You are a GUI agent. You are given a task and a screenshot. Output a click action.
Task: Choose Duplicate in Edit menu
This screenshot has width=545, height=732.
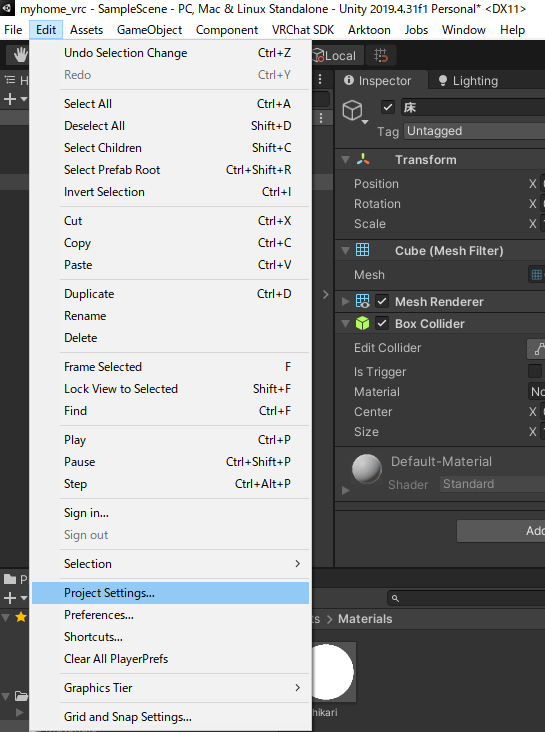[x=170, y=294]
